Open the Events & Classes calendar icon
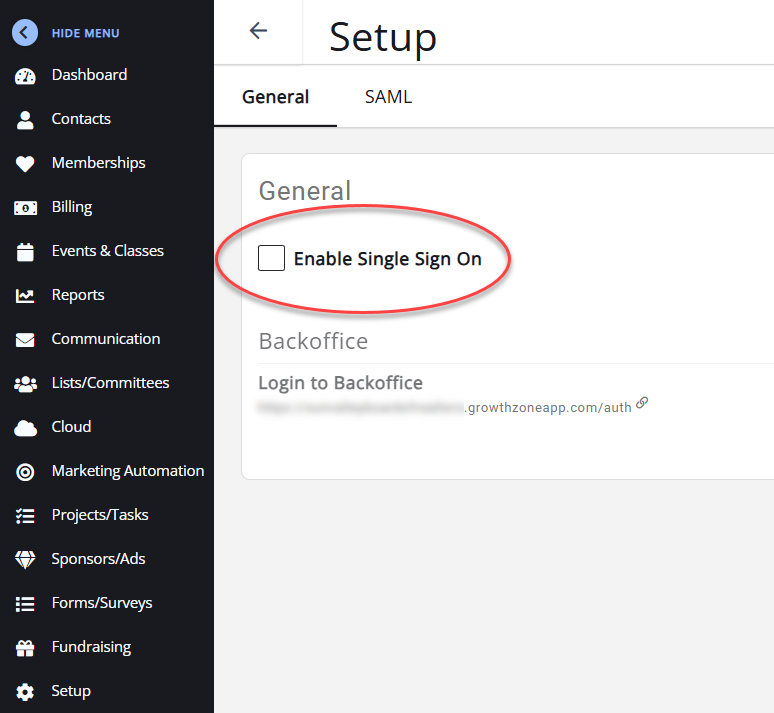This screenshot has height=713, width=774. click(x=26, y=252)
